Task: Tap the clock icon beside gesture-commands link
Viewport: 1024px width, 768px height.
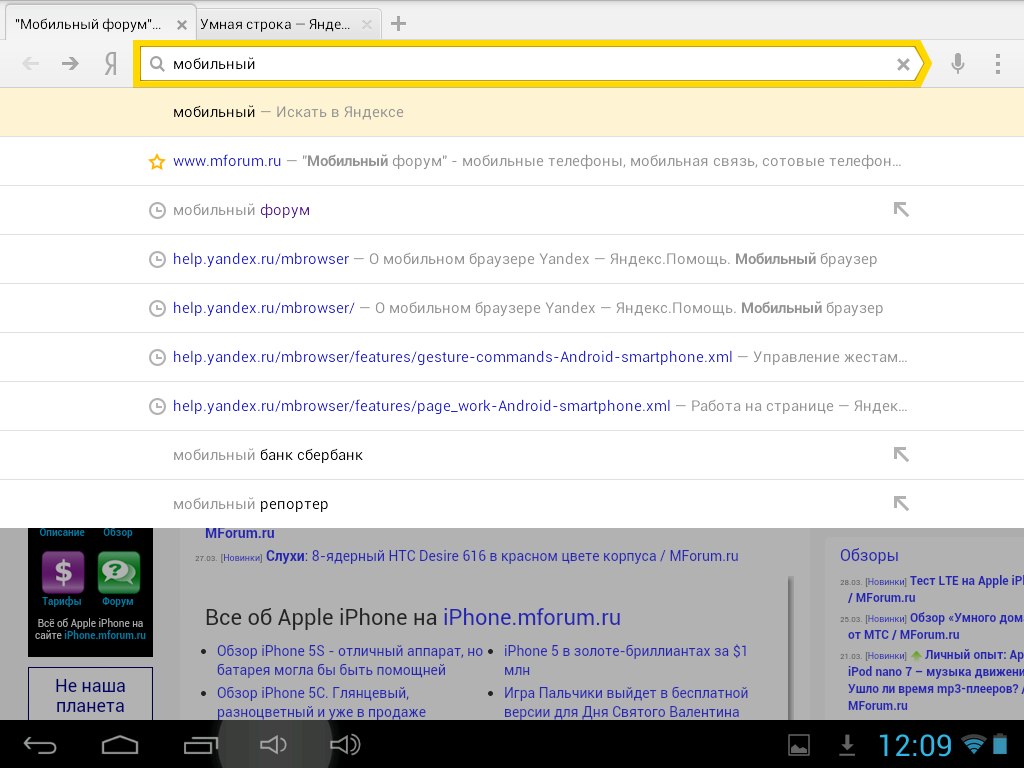Action: (157, 357)
